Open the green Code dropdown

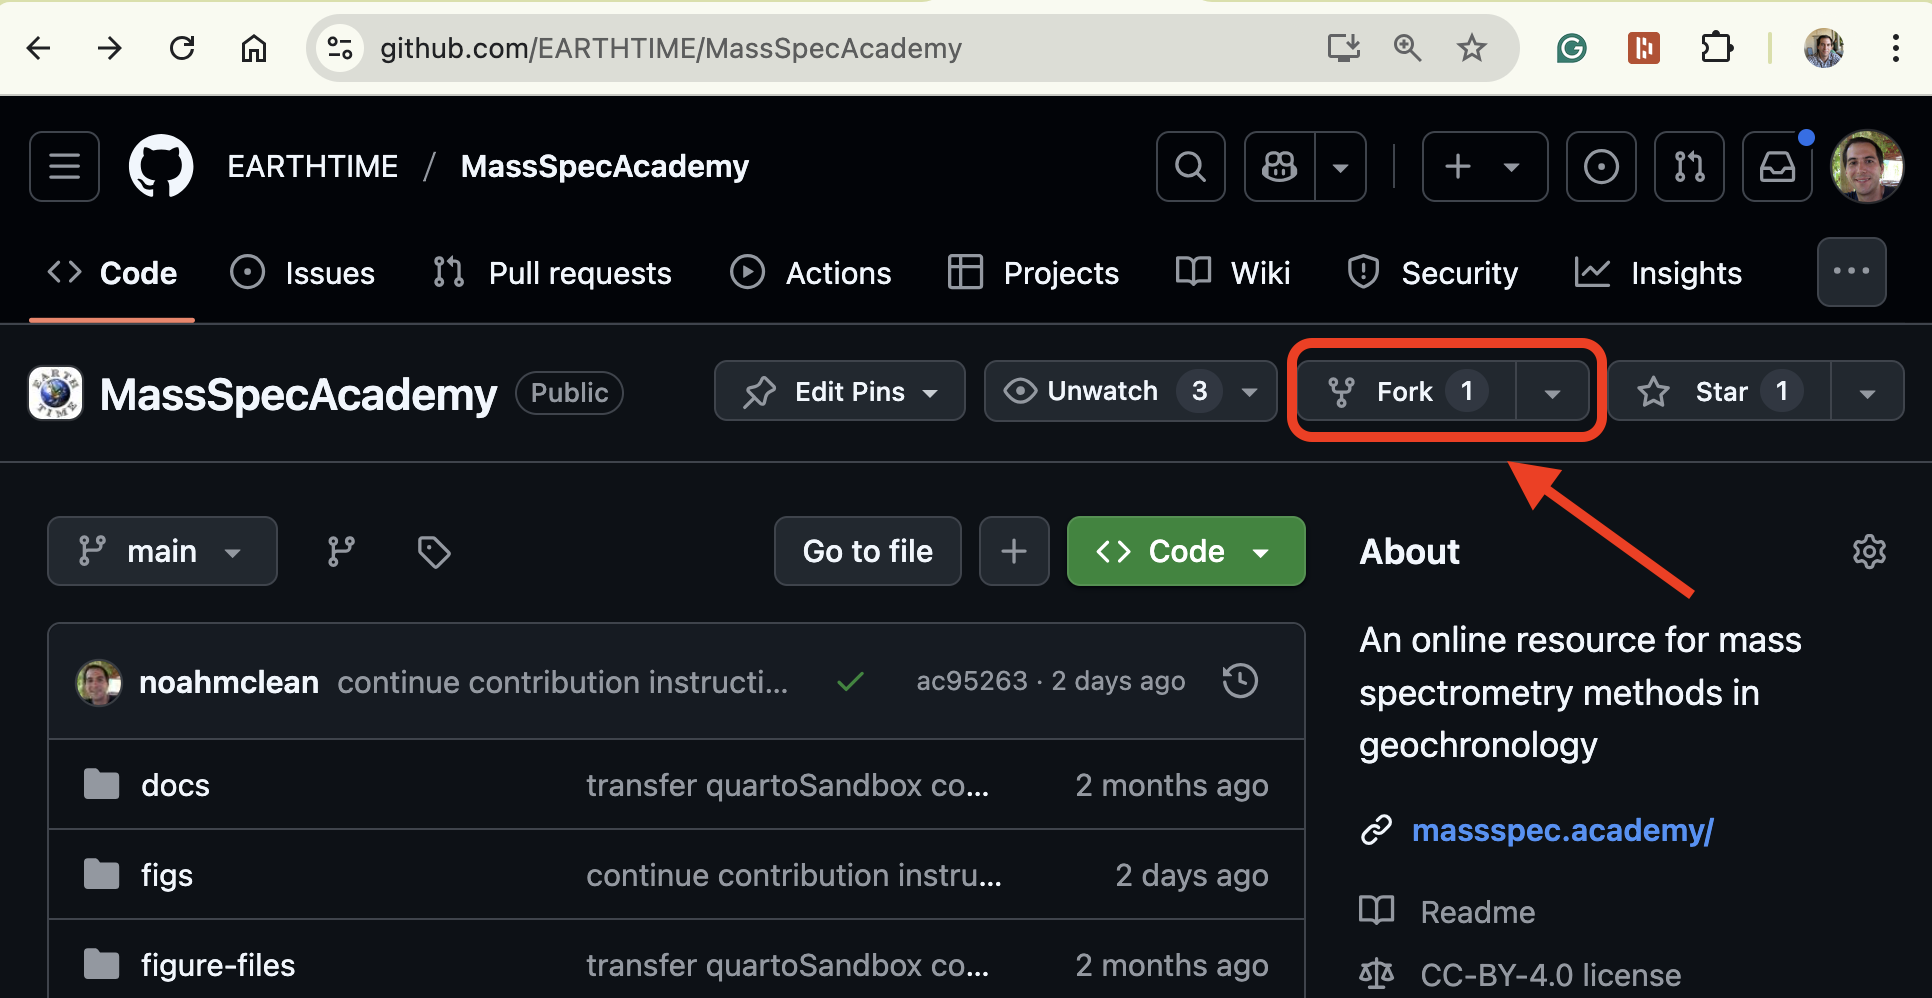[1186, 551]
